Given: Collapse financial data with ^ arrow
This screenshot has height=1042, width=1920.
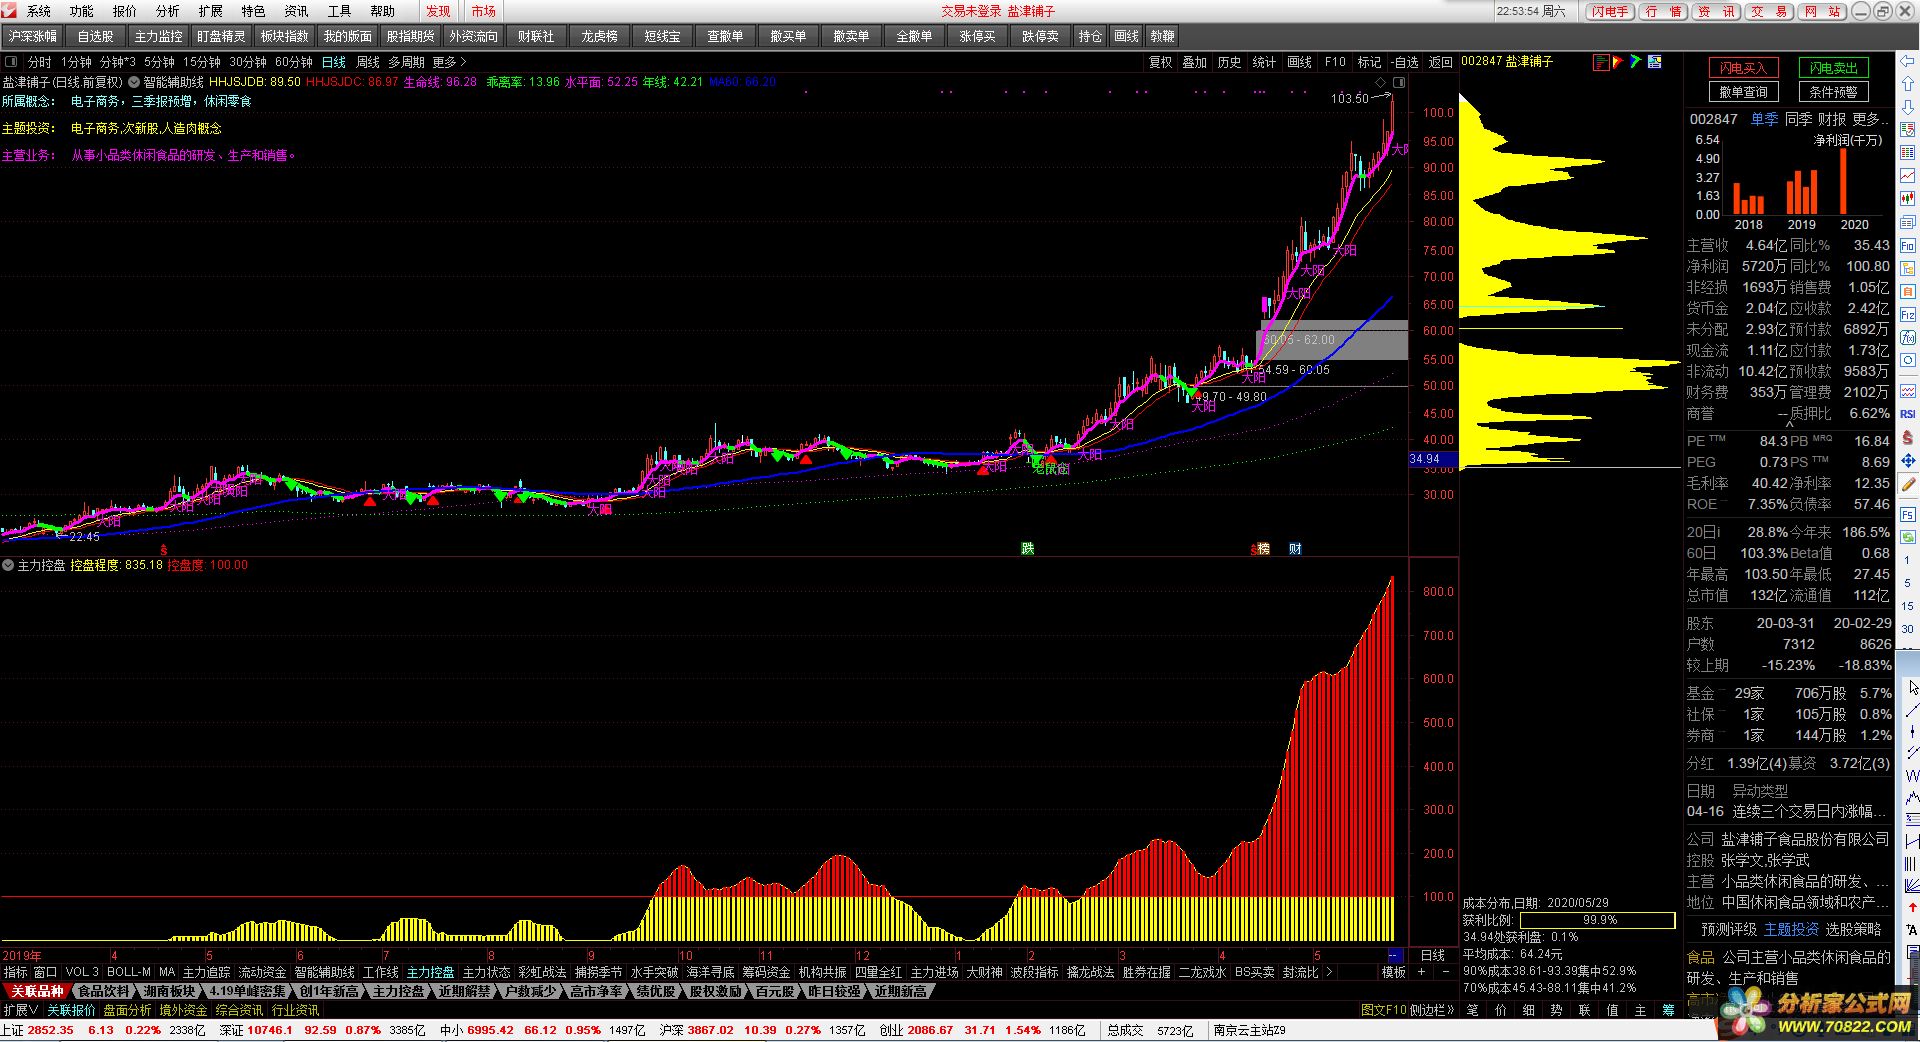Looking at the screenshot, I should [1790, 424].
